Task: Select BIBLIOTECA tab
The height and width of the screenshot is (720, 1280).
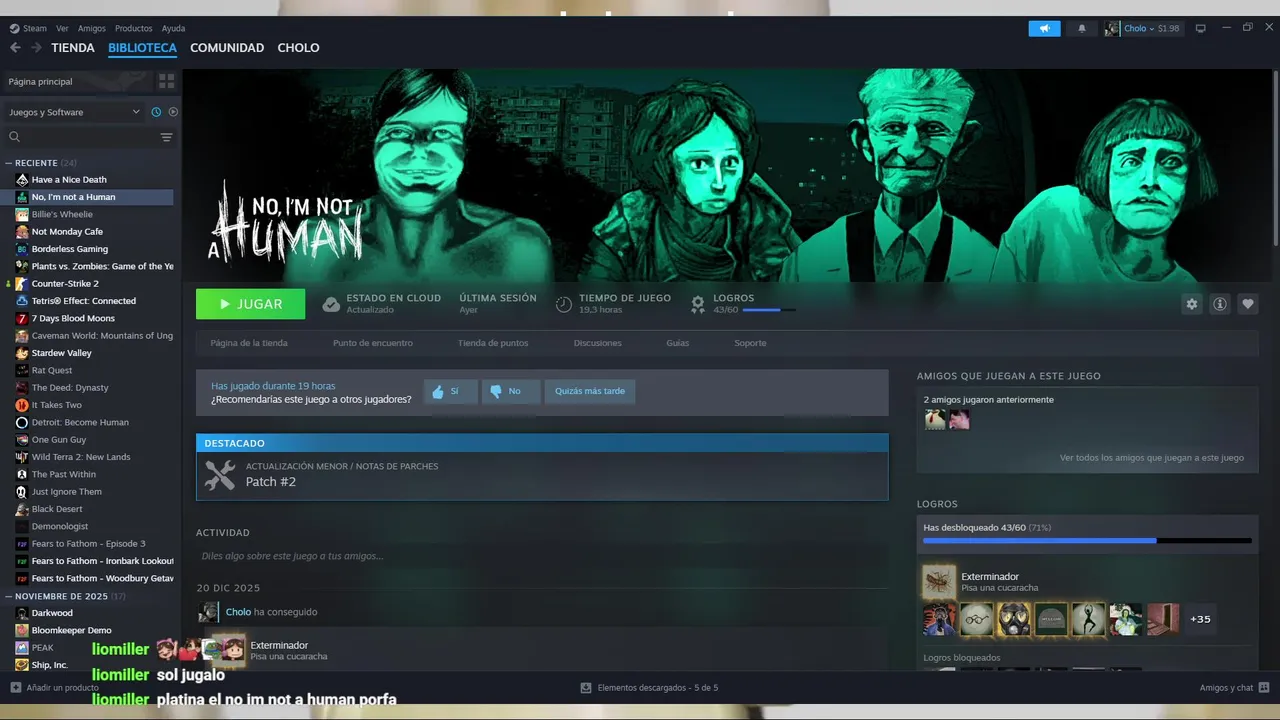Action: 142,48
